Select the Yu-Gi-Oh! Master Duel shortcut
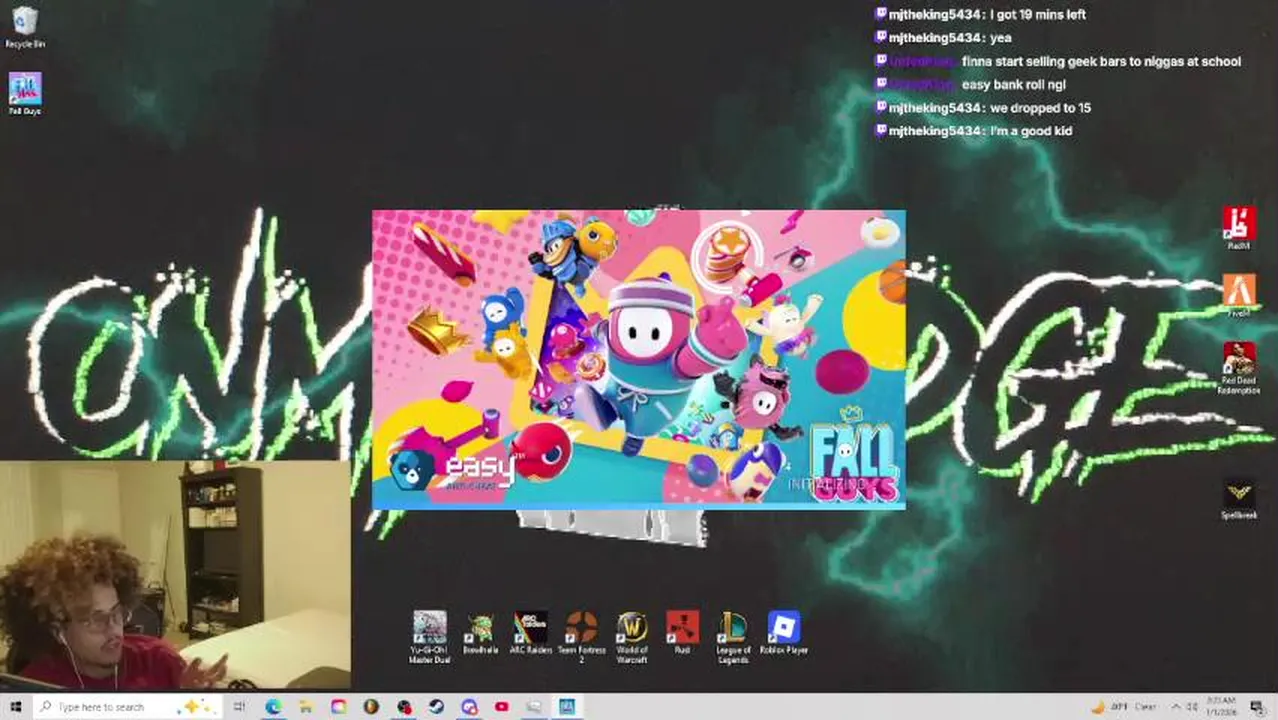 pyautogui.click(x=430, y=637)
